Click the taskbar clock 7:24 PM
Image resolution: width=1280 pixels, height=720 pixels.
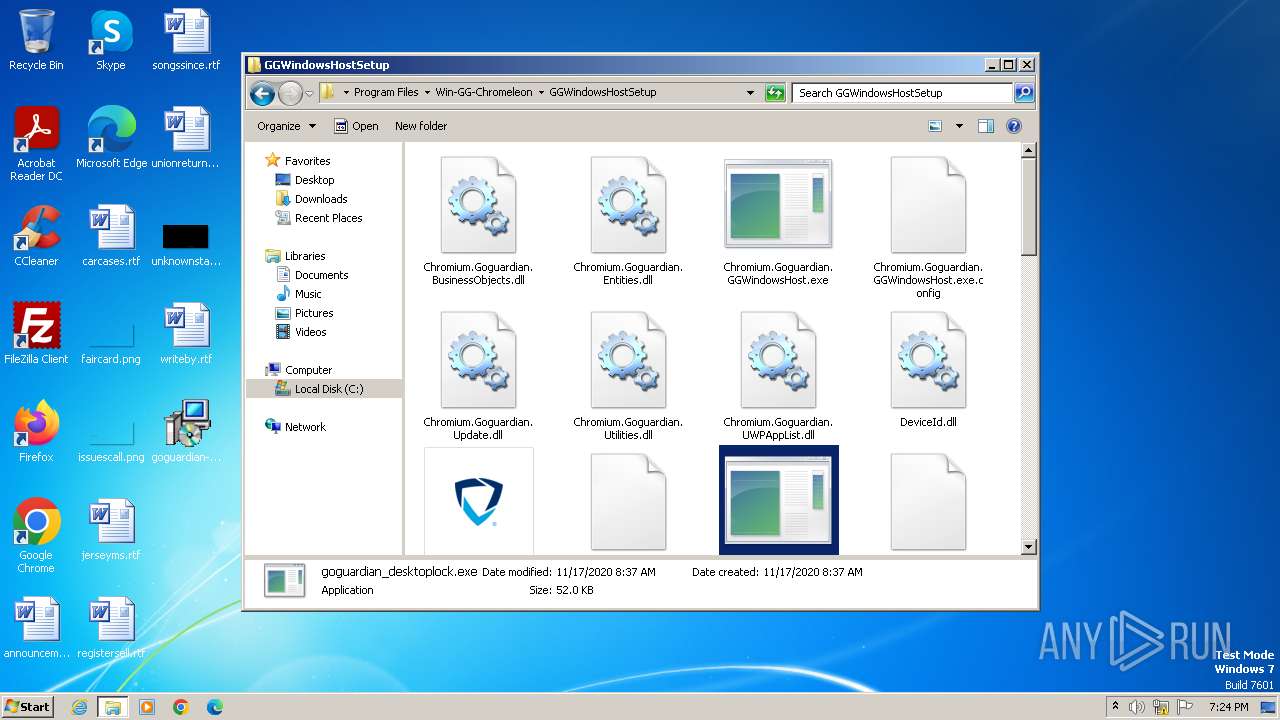tap(1229, 707)
